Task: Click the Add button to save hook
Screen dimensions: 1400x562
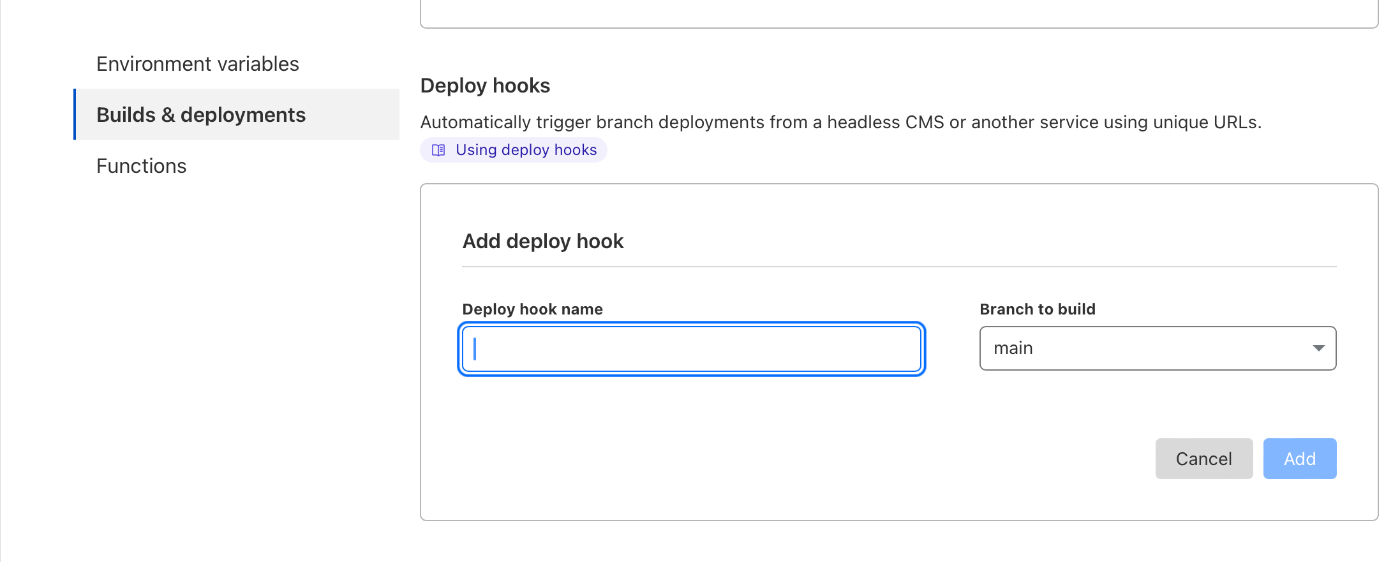Action: [x=1300, y=459]
